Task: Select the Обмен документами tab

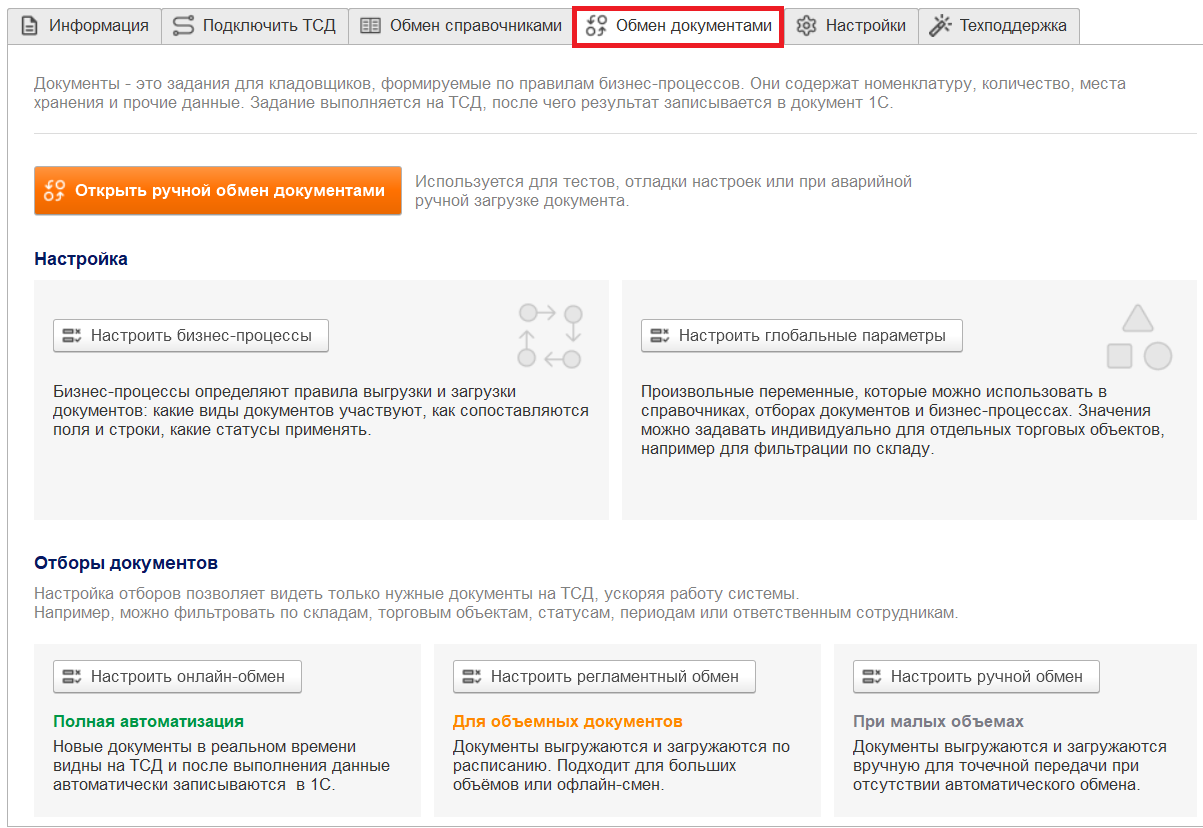Action: 679,27
